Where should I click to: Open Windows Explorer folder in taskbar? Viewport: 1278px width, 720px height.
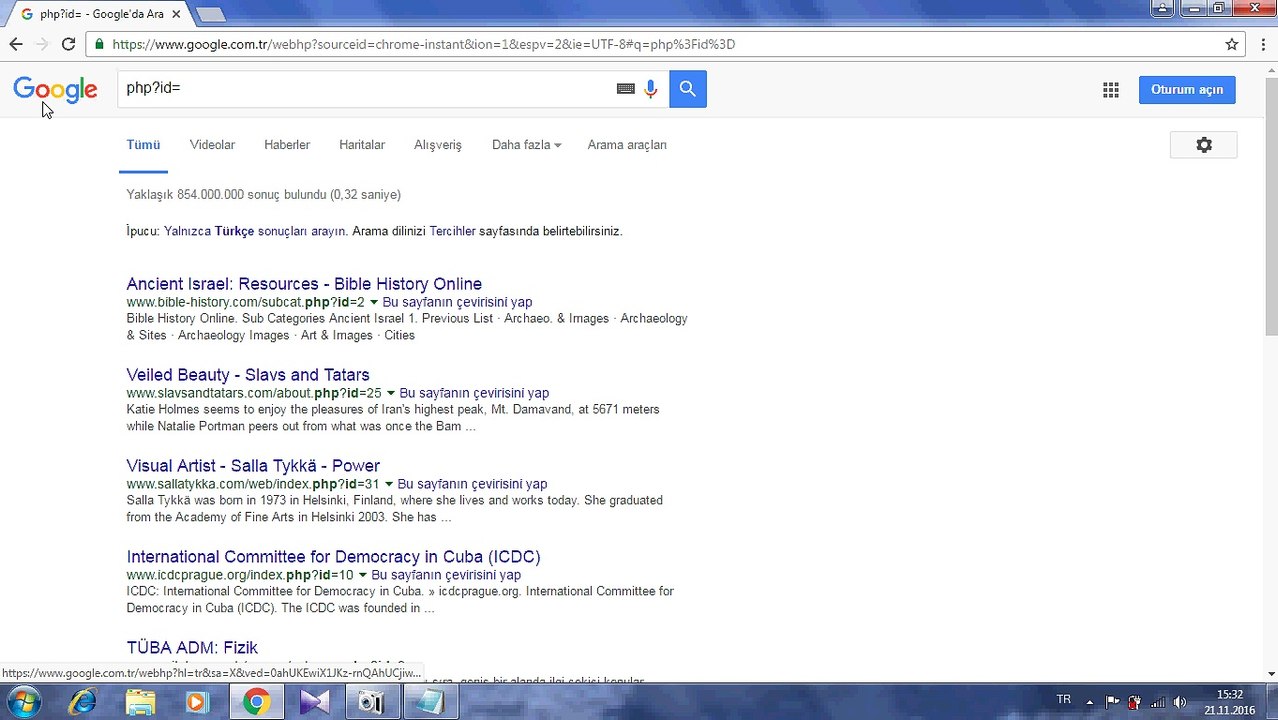[140, 702]
